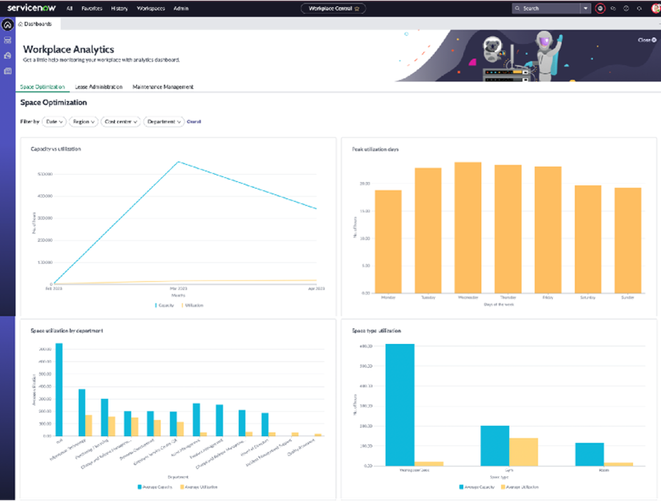Click the Workplace Central title pill
Viewport: 661px width, 501px height.
(333, 8)
